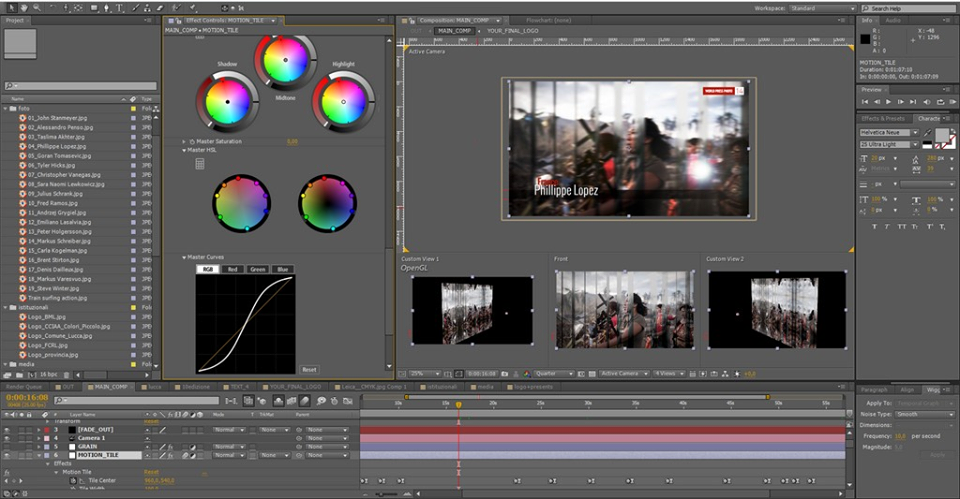Toggle the fx switch on MOTION_TILE layer

pyautogui.click(x=170, y=456)
